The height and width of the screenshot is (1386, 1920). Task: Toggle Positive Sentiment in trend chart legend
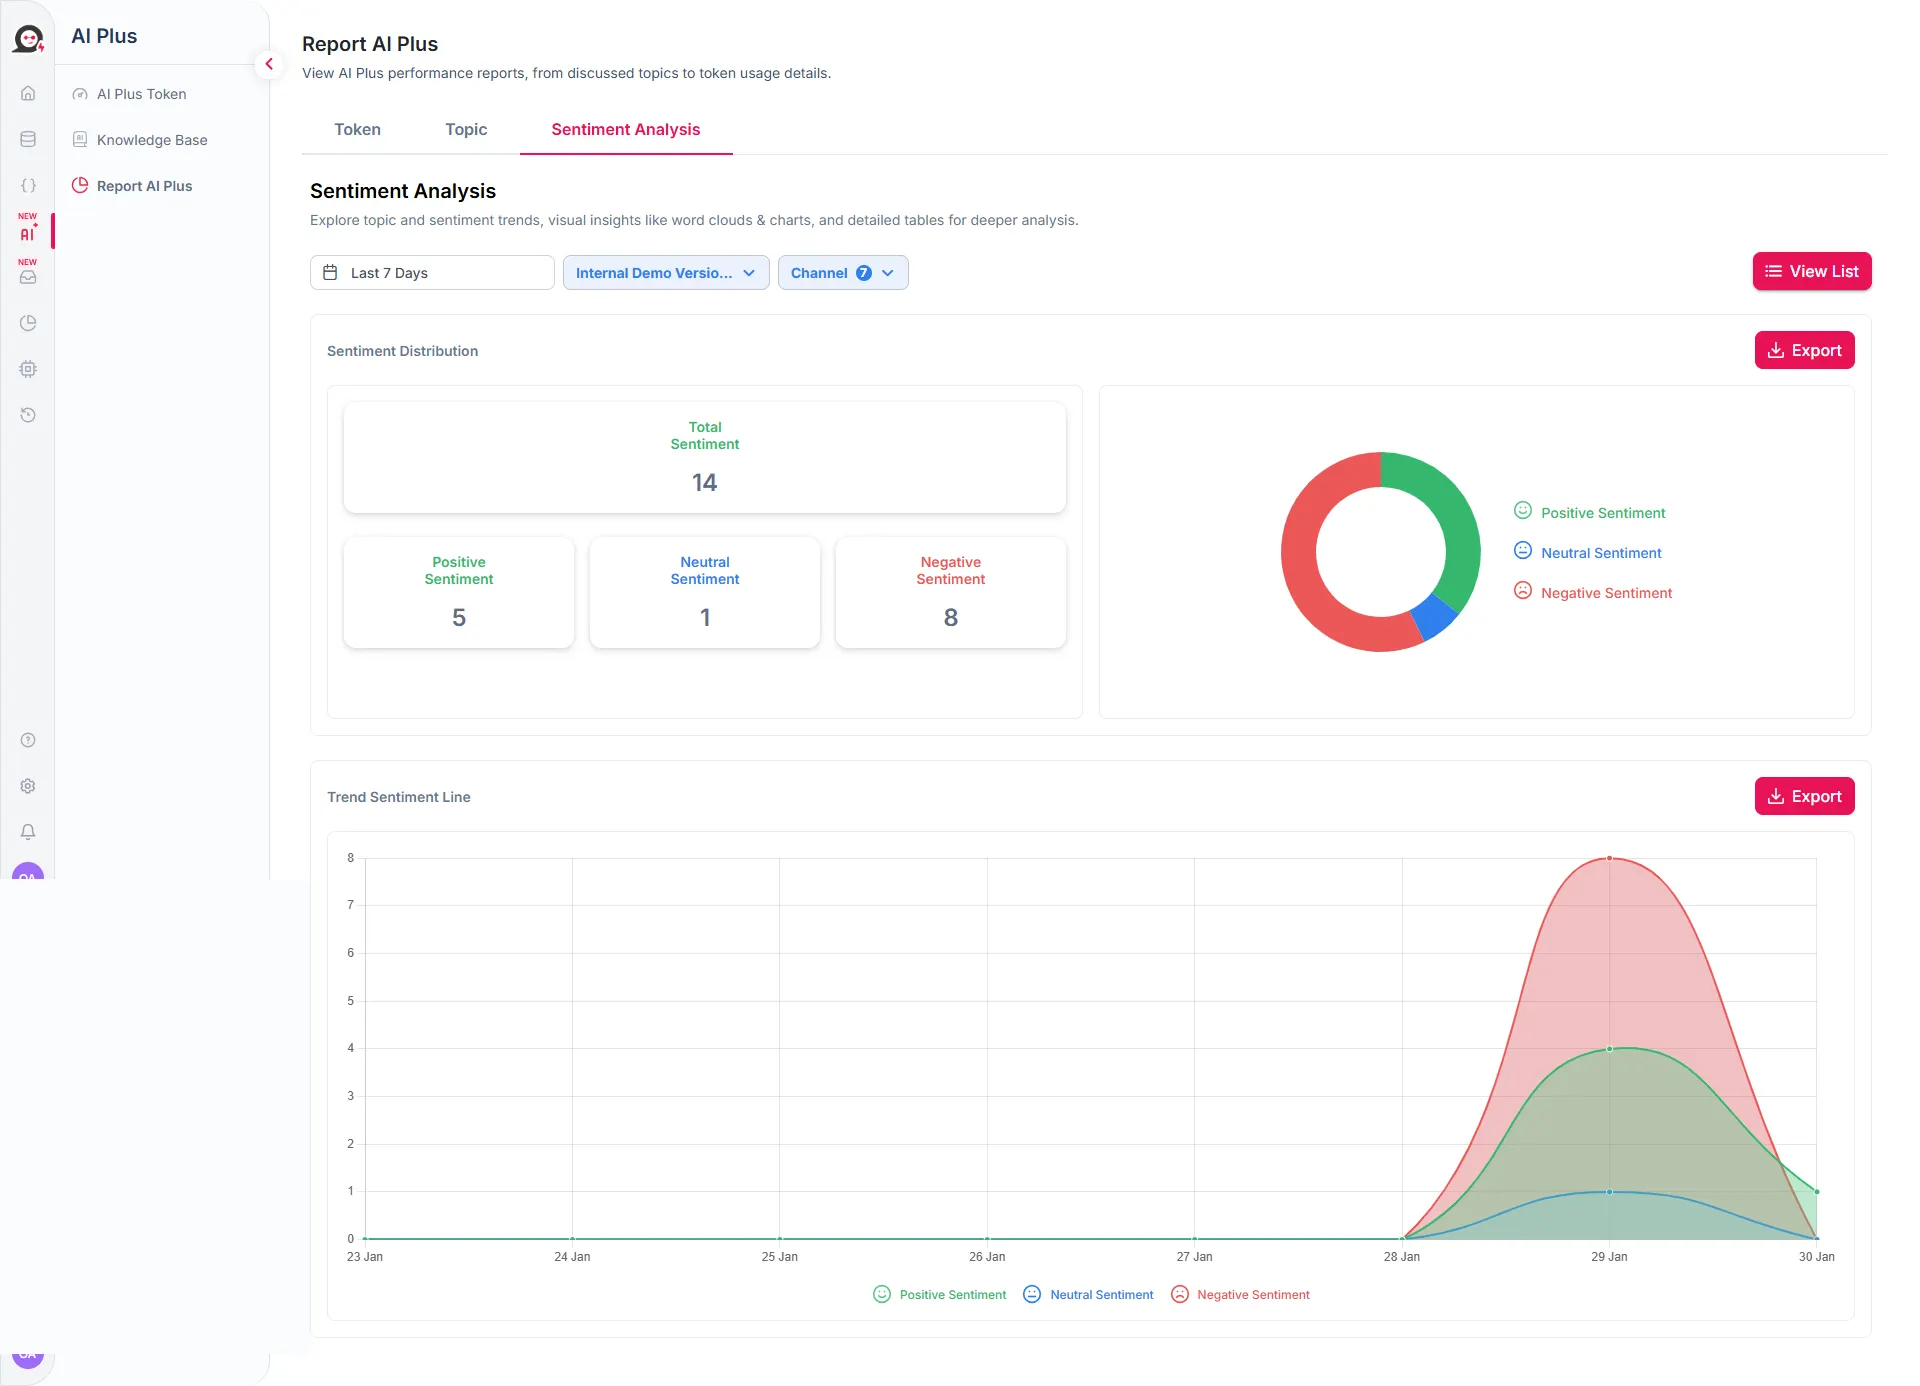(940, 1294)
